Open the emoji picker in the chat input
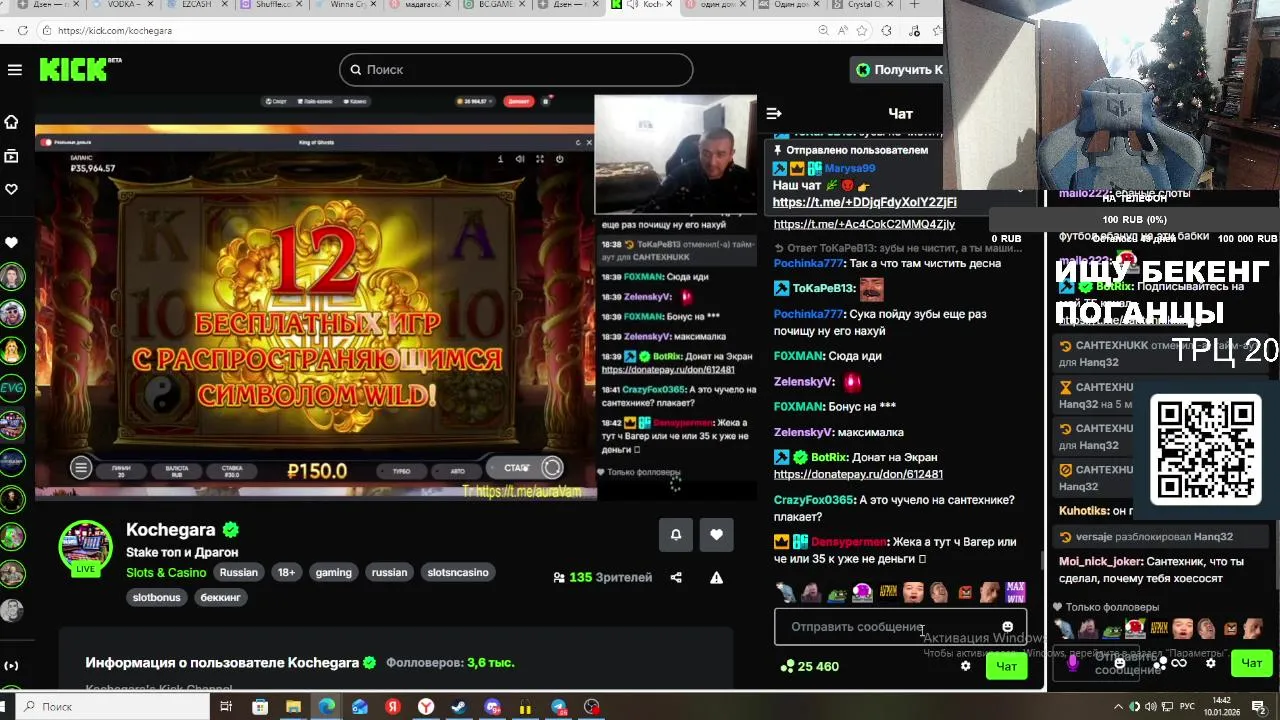Viewport: 1280px width, 720px height. tap(1007, 627)
